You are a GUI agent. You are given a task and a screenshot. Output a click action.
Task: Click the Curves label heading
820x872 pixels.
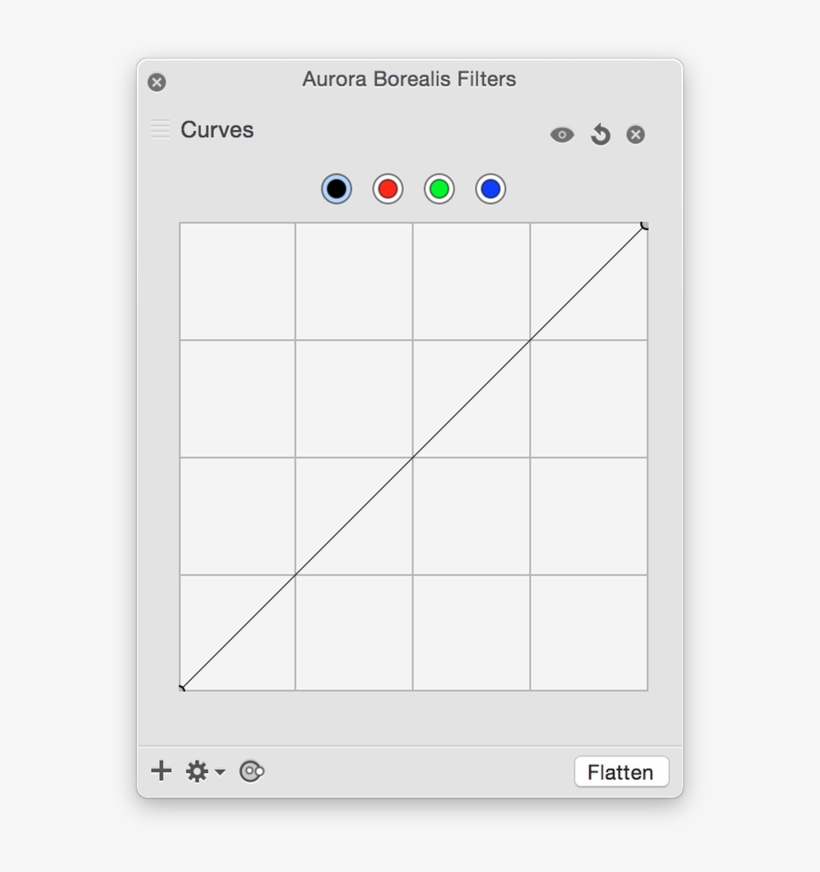coord(216,130)
